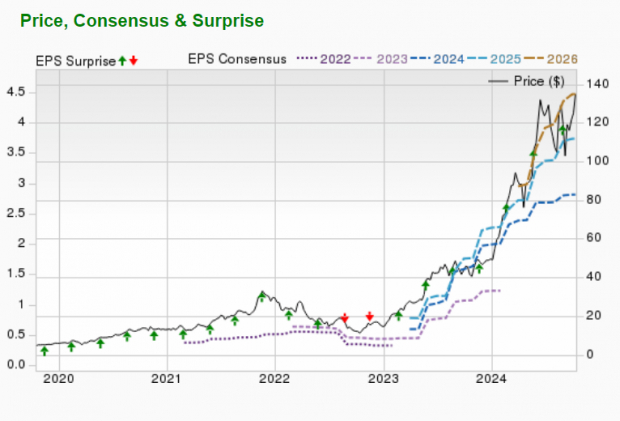Image resolution: width=620 pixels, height=421 pixels.
Task: Click the green up arrow in the EPS Surprise legend
Action: point(123,60)
